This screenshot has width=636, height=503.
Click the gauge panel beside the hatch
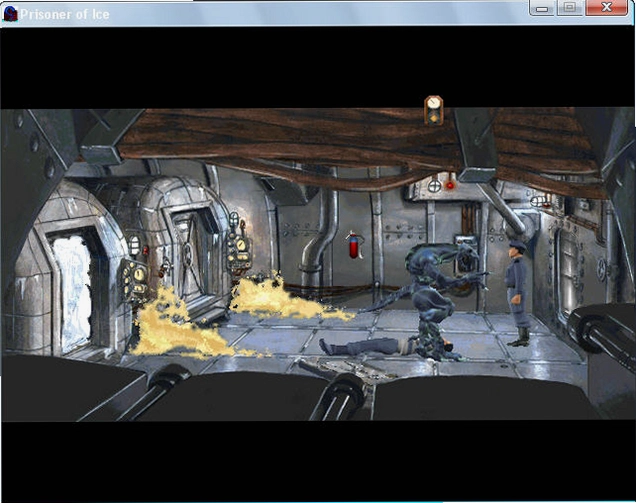(238, 249)
